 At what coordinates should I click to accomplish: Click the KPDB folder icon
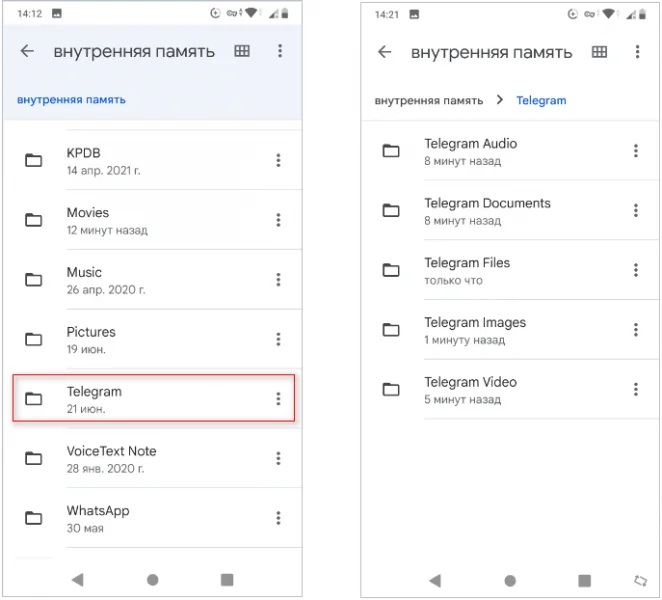33,160
